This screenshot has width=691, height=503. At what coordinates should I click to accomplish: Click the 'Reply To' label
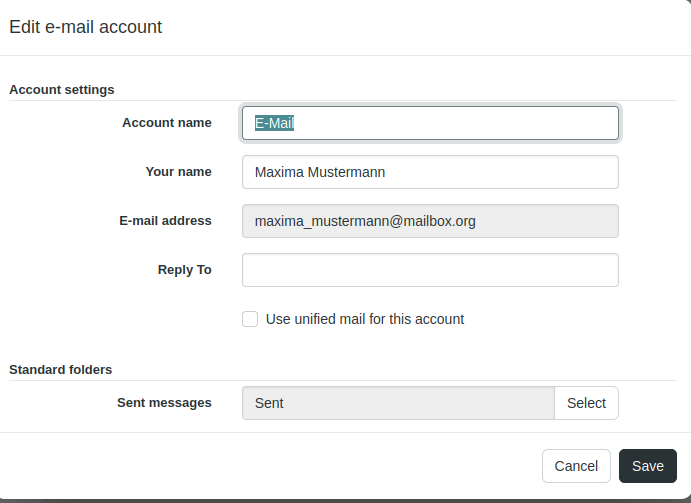(x=184, y=270)
